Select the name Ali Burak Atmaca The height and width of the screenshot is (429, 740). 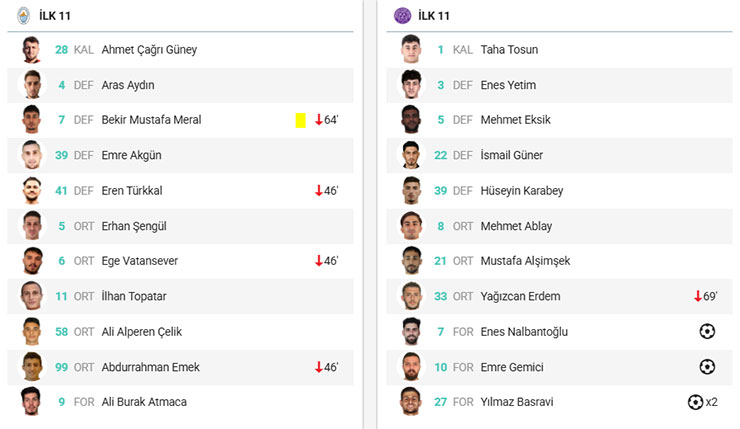144,402
